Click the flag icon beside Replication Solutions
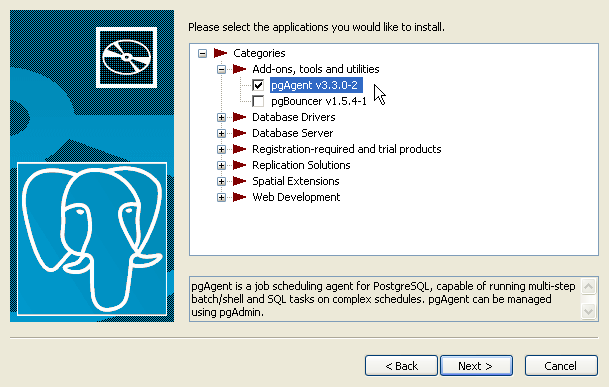 pos(239,165)
